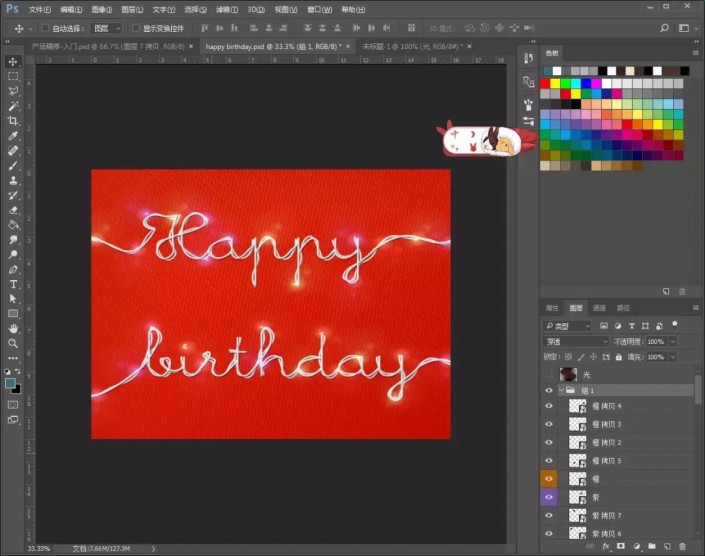Hide the 橙 拷贝 3 layer
This screenshot has height=556, width=705.
[x=549, y=424]
